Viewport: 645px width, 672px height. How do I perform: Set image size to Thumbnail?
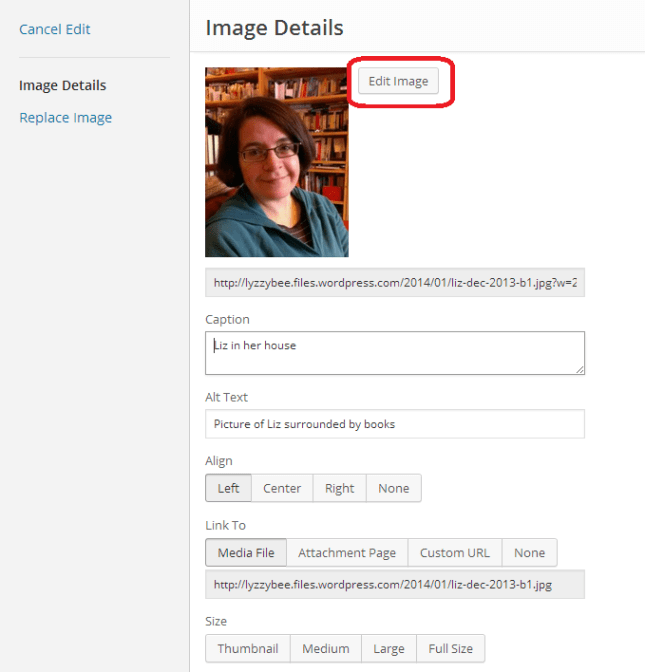point(248,648)
